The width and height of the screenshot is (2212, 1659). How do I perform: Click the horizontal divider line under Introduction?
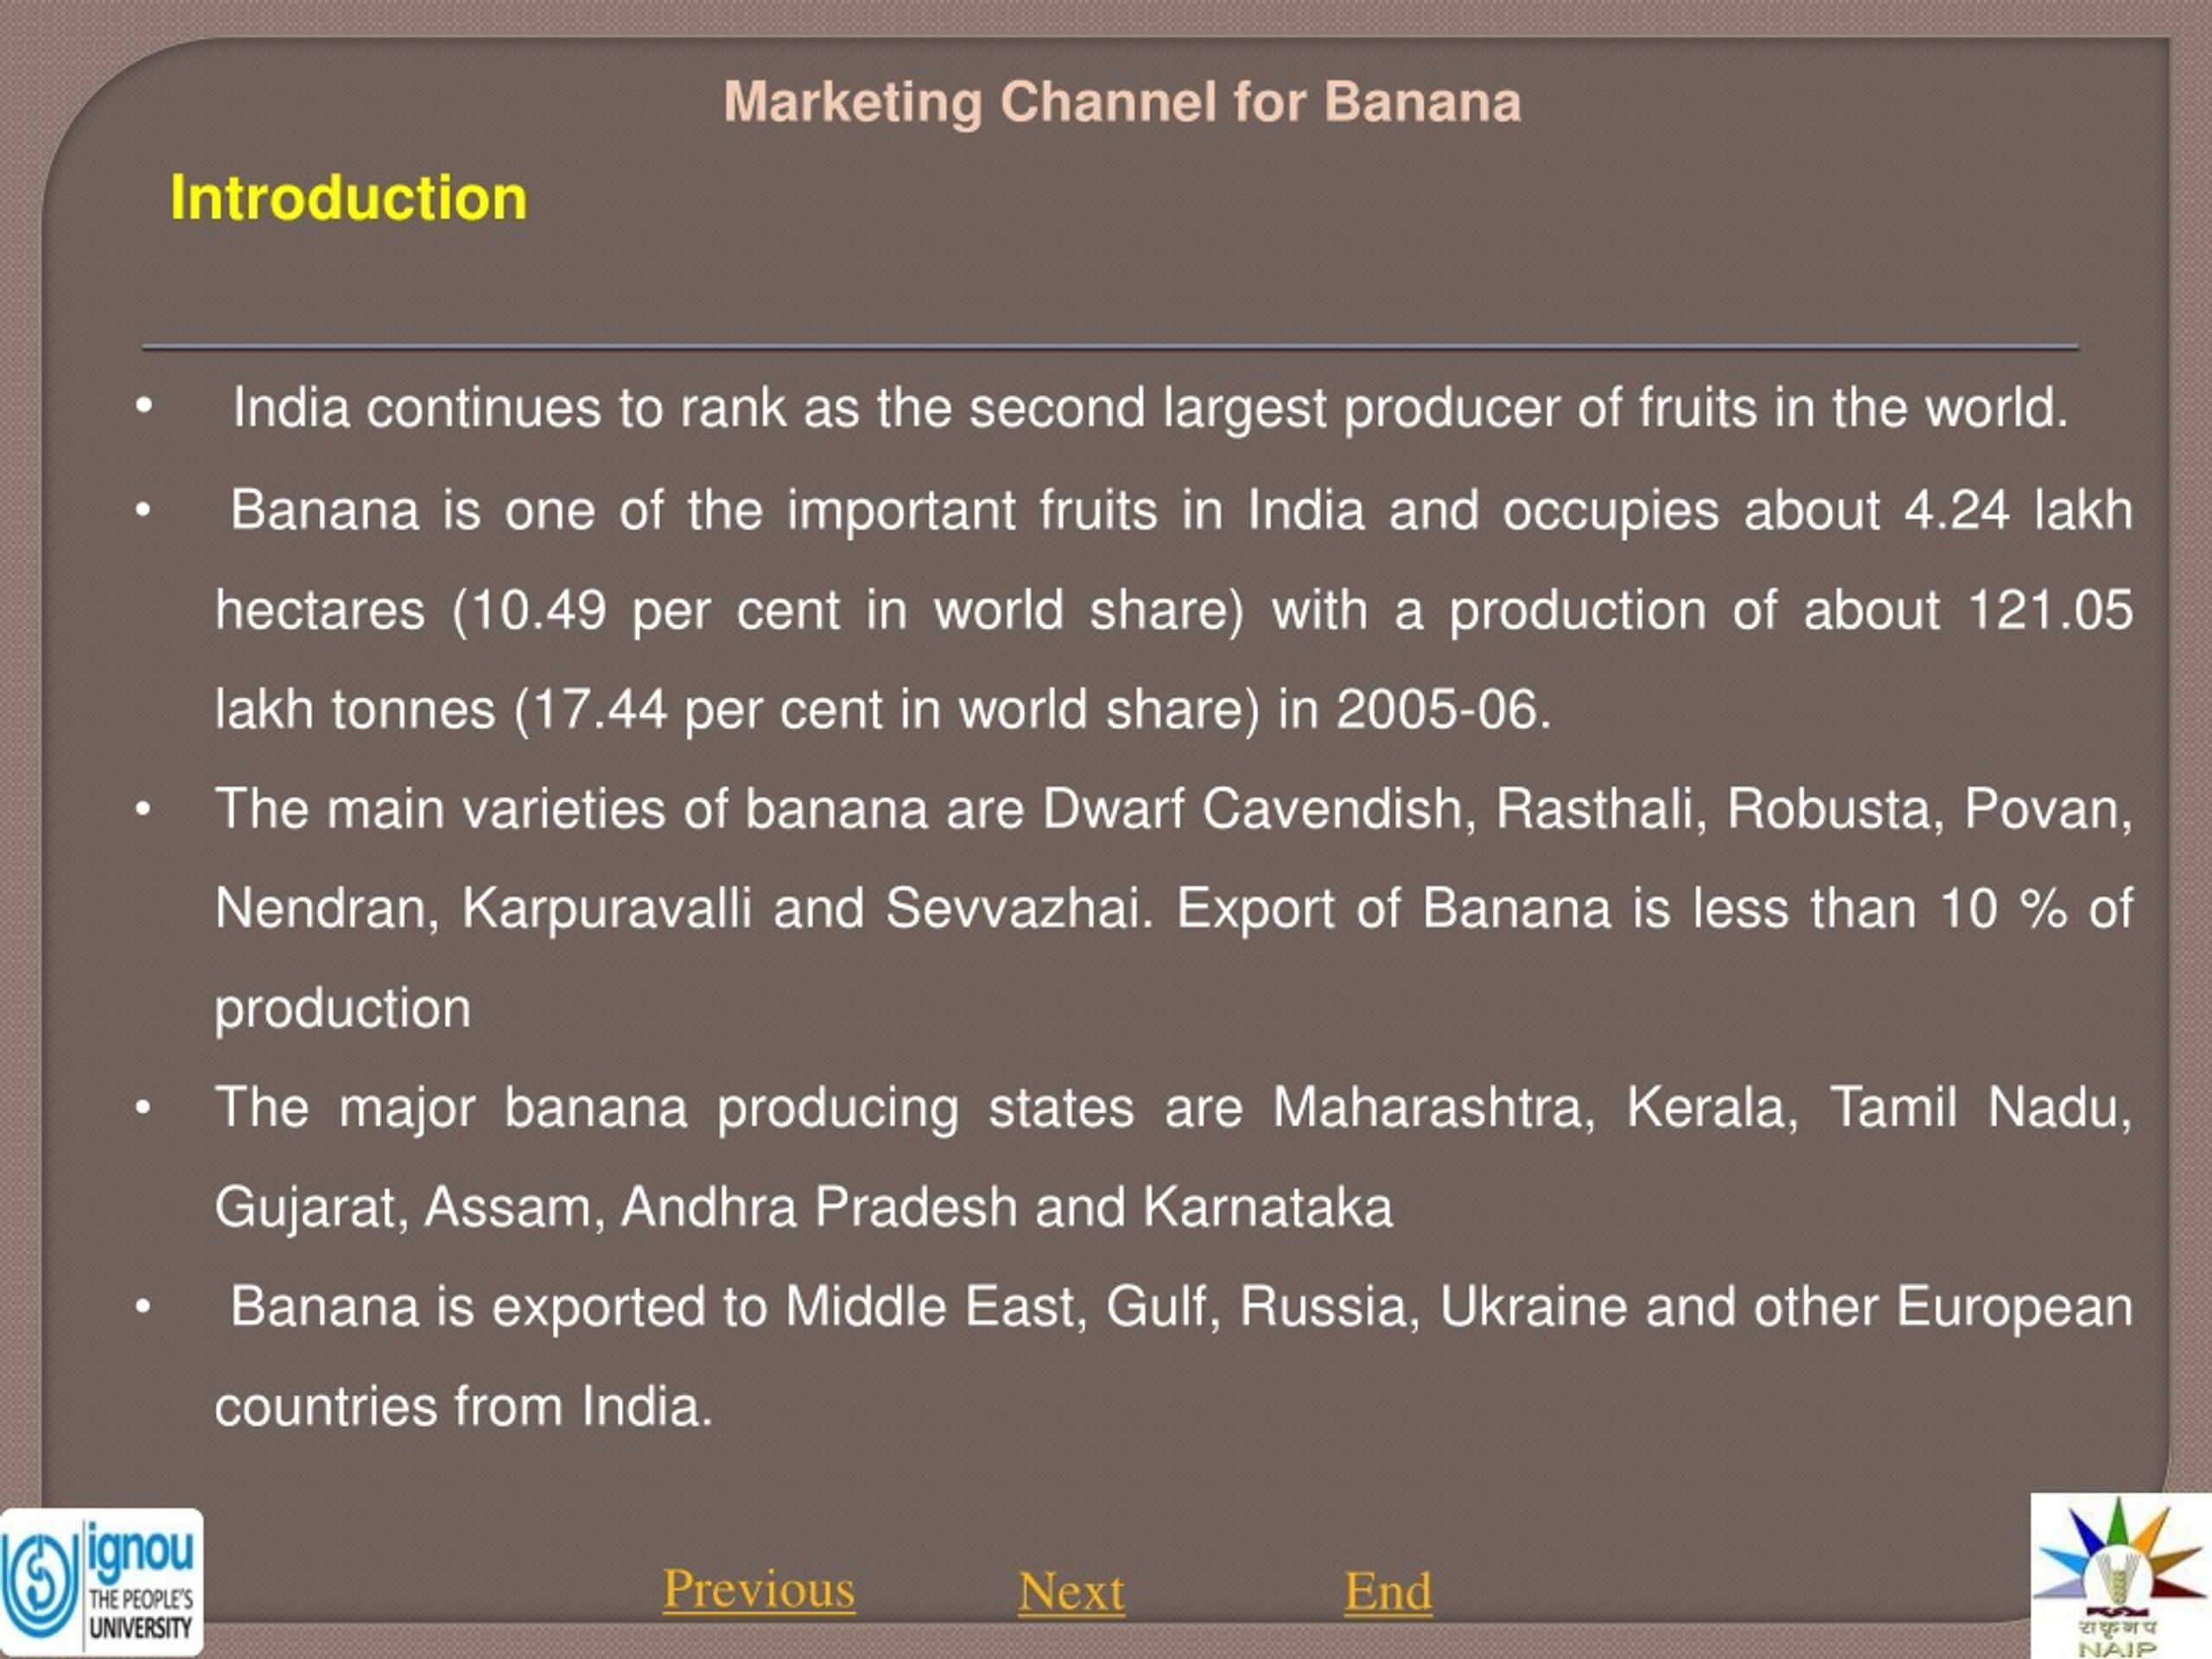pos(1110,347)
